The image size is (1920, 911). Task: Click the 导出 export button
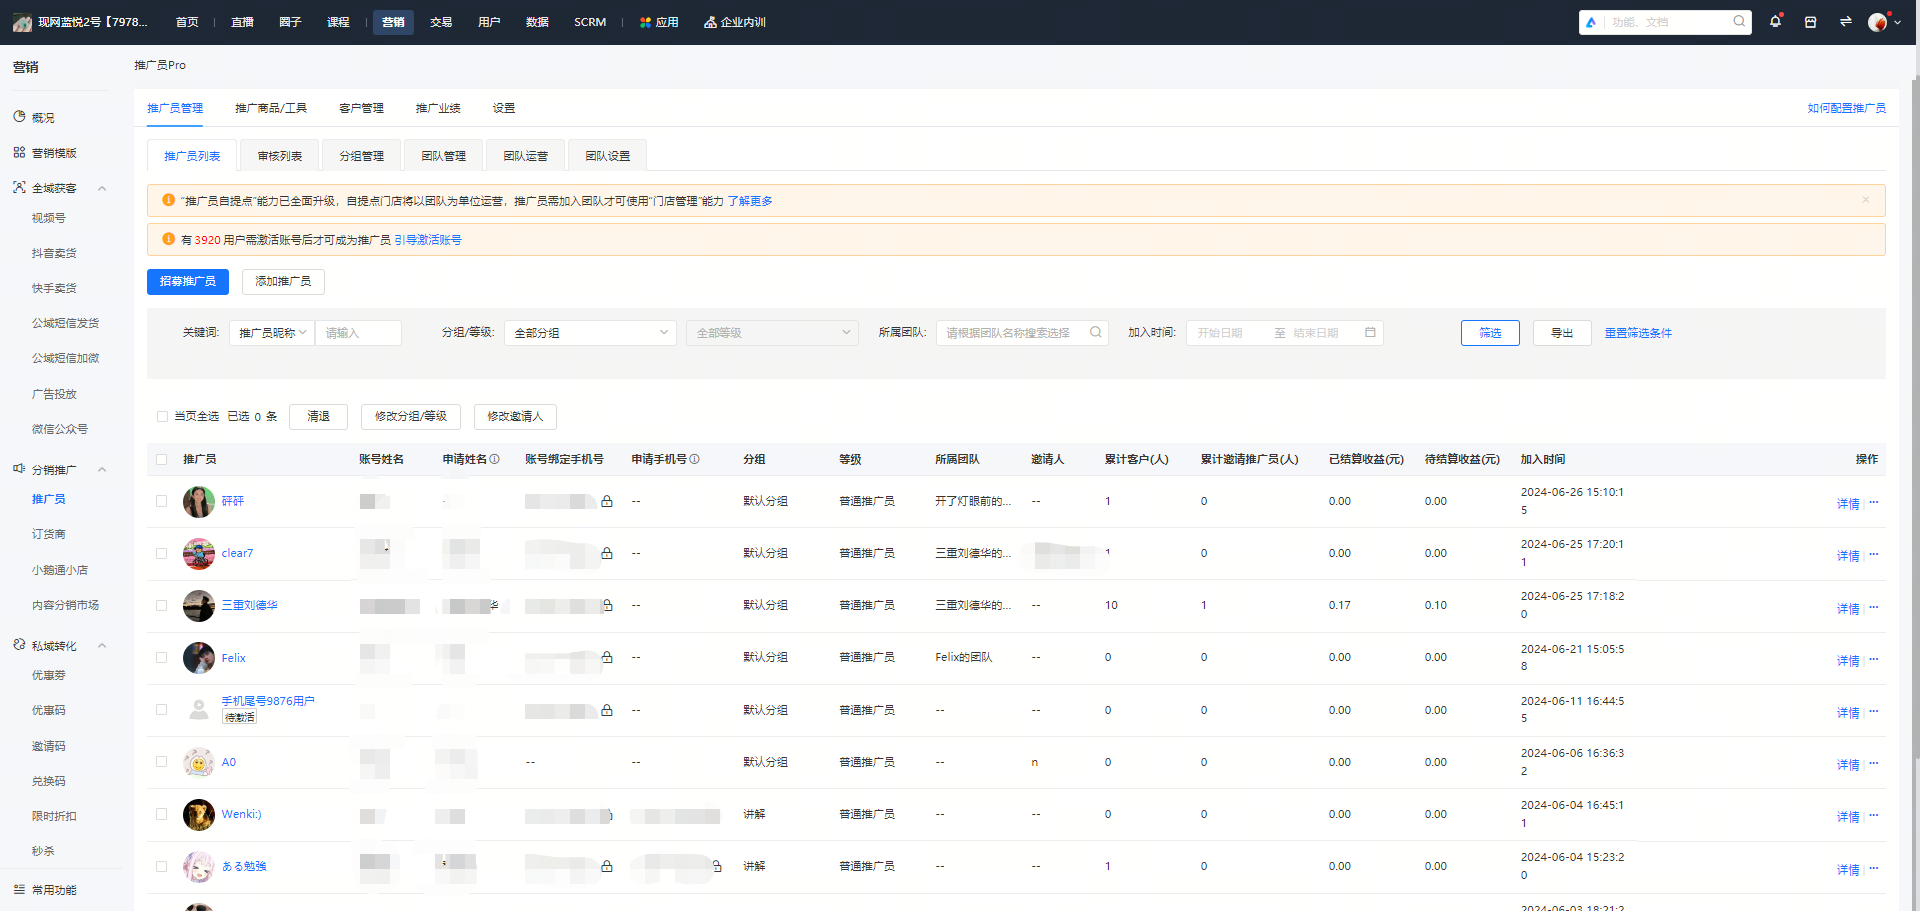[x=1562, y=333]
